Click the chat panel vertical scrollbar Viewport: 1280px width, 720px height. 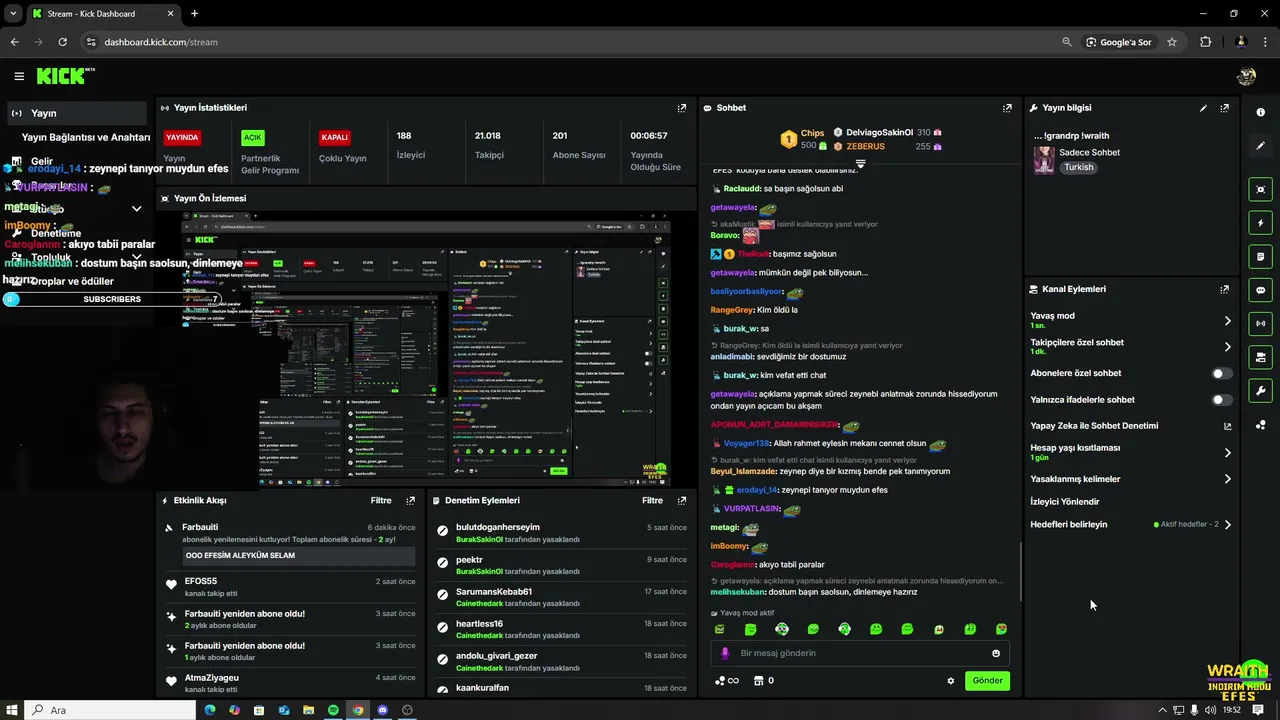pos(1020,570)
